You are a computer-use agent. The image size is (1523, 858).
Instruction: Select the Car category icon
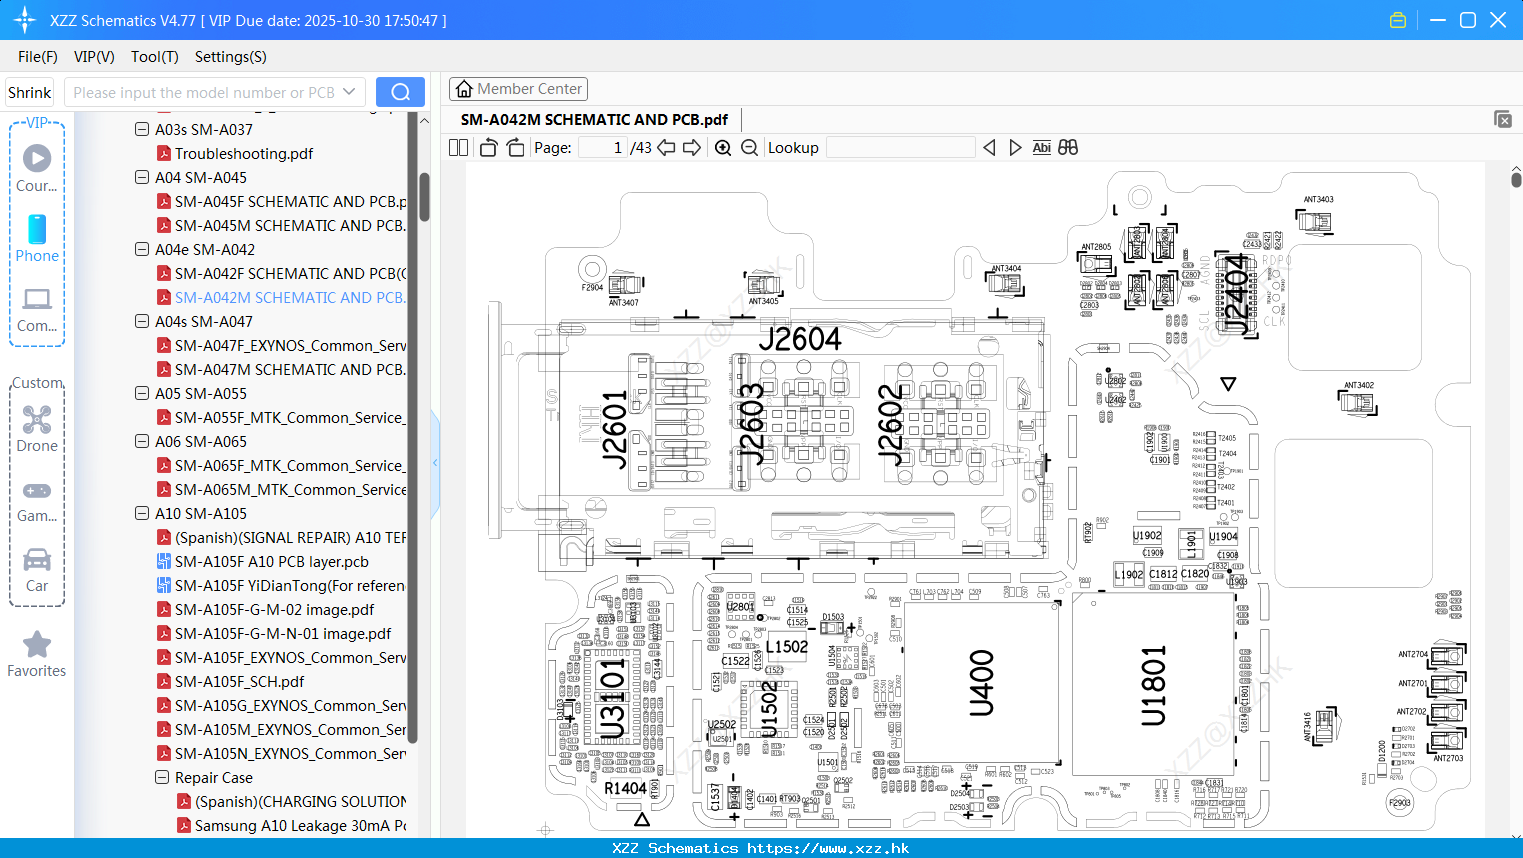[37, 570]
